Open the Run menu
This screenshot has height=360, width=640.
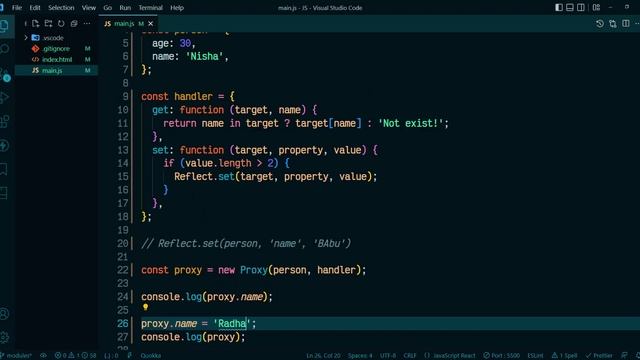pos(125,8)
